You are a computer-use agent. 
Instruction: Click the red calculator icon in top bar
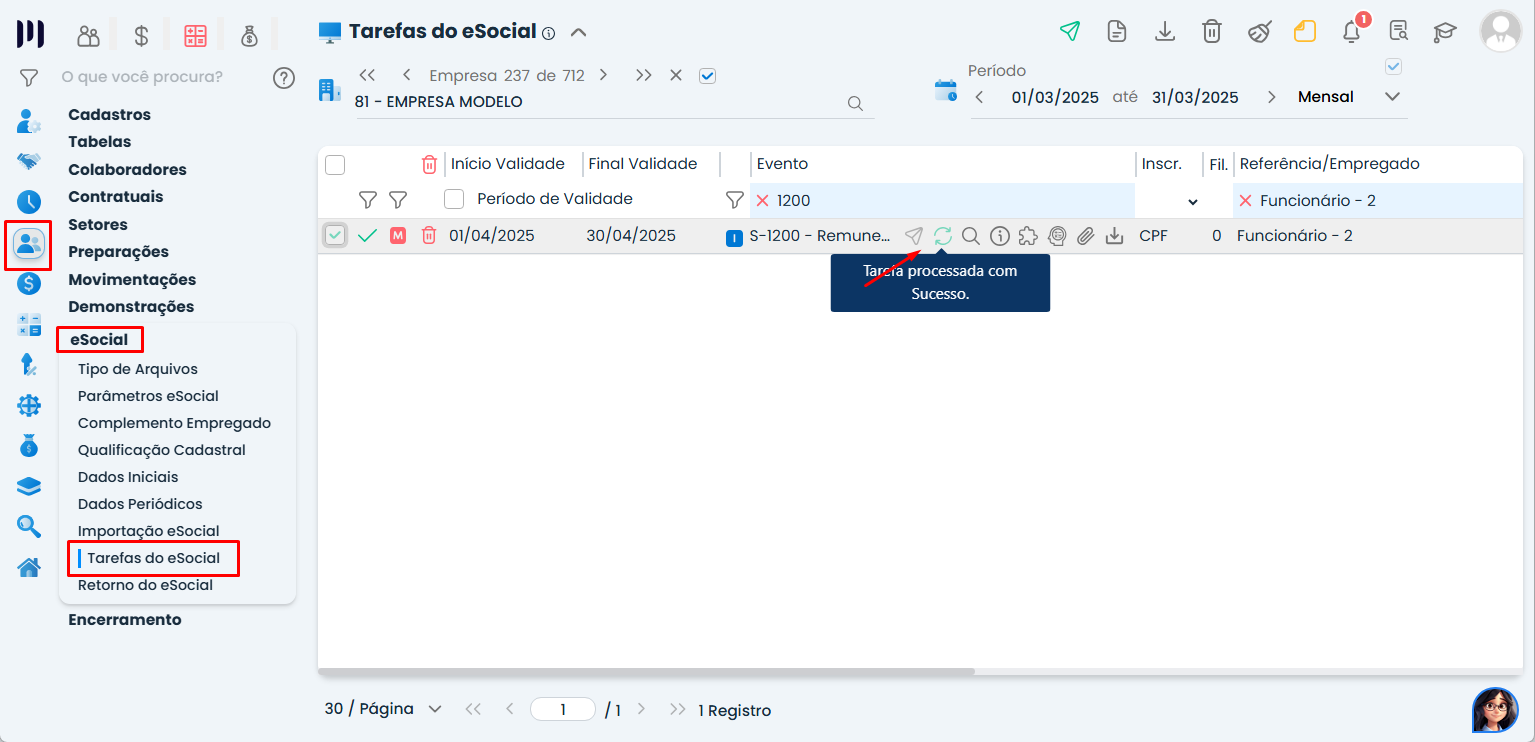[x=195, y=36]
